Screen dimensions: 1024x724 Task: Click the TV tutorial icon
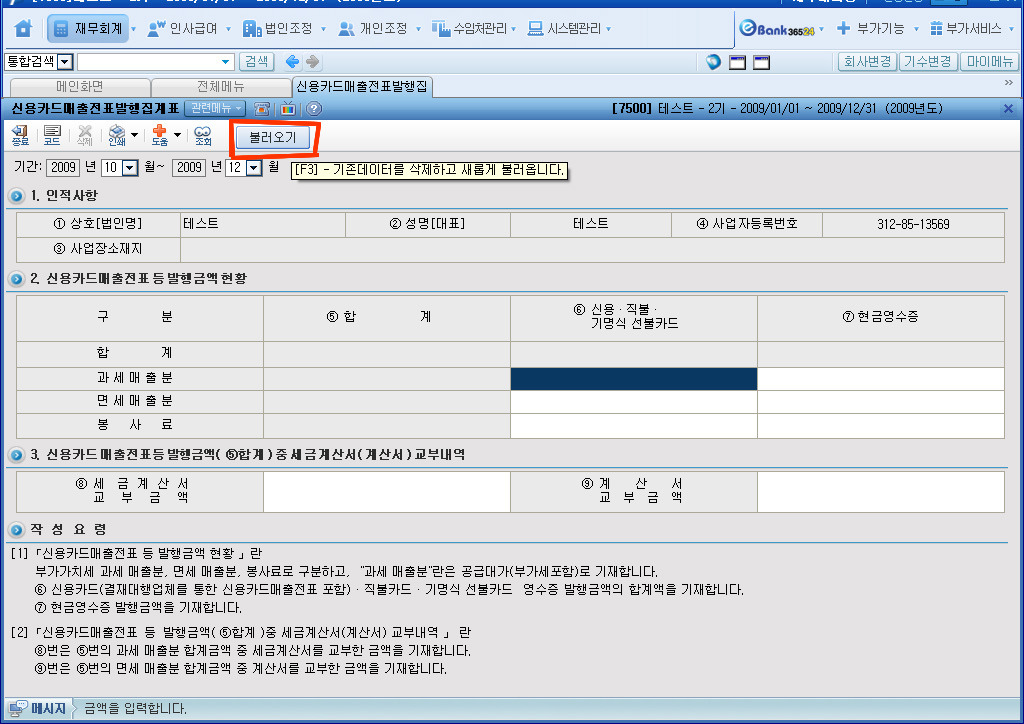click(288, 109)
